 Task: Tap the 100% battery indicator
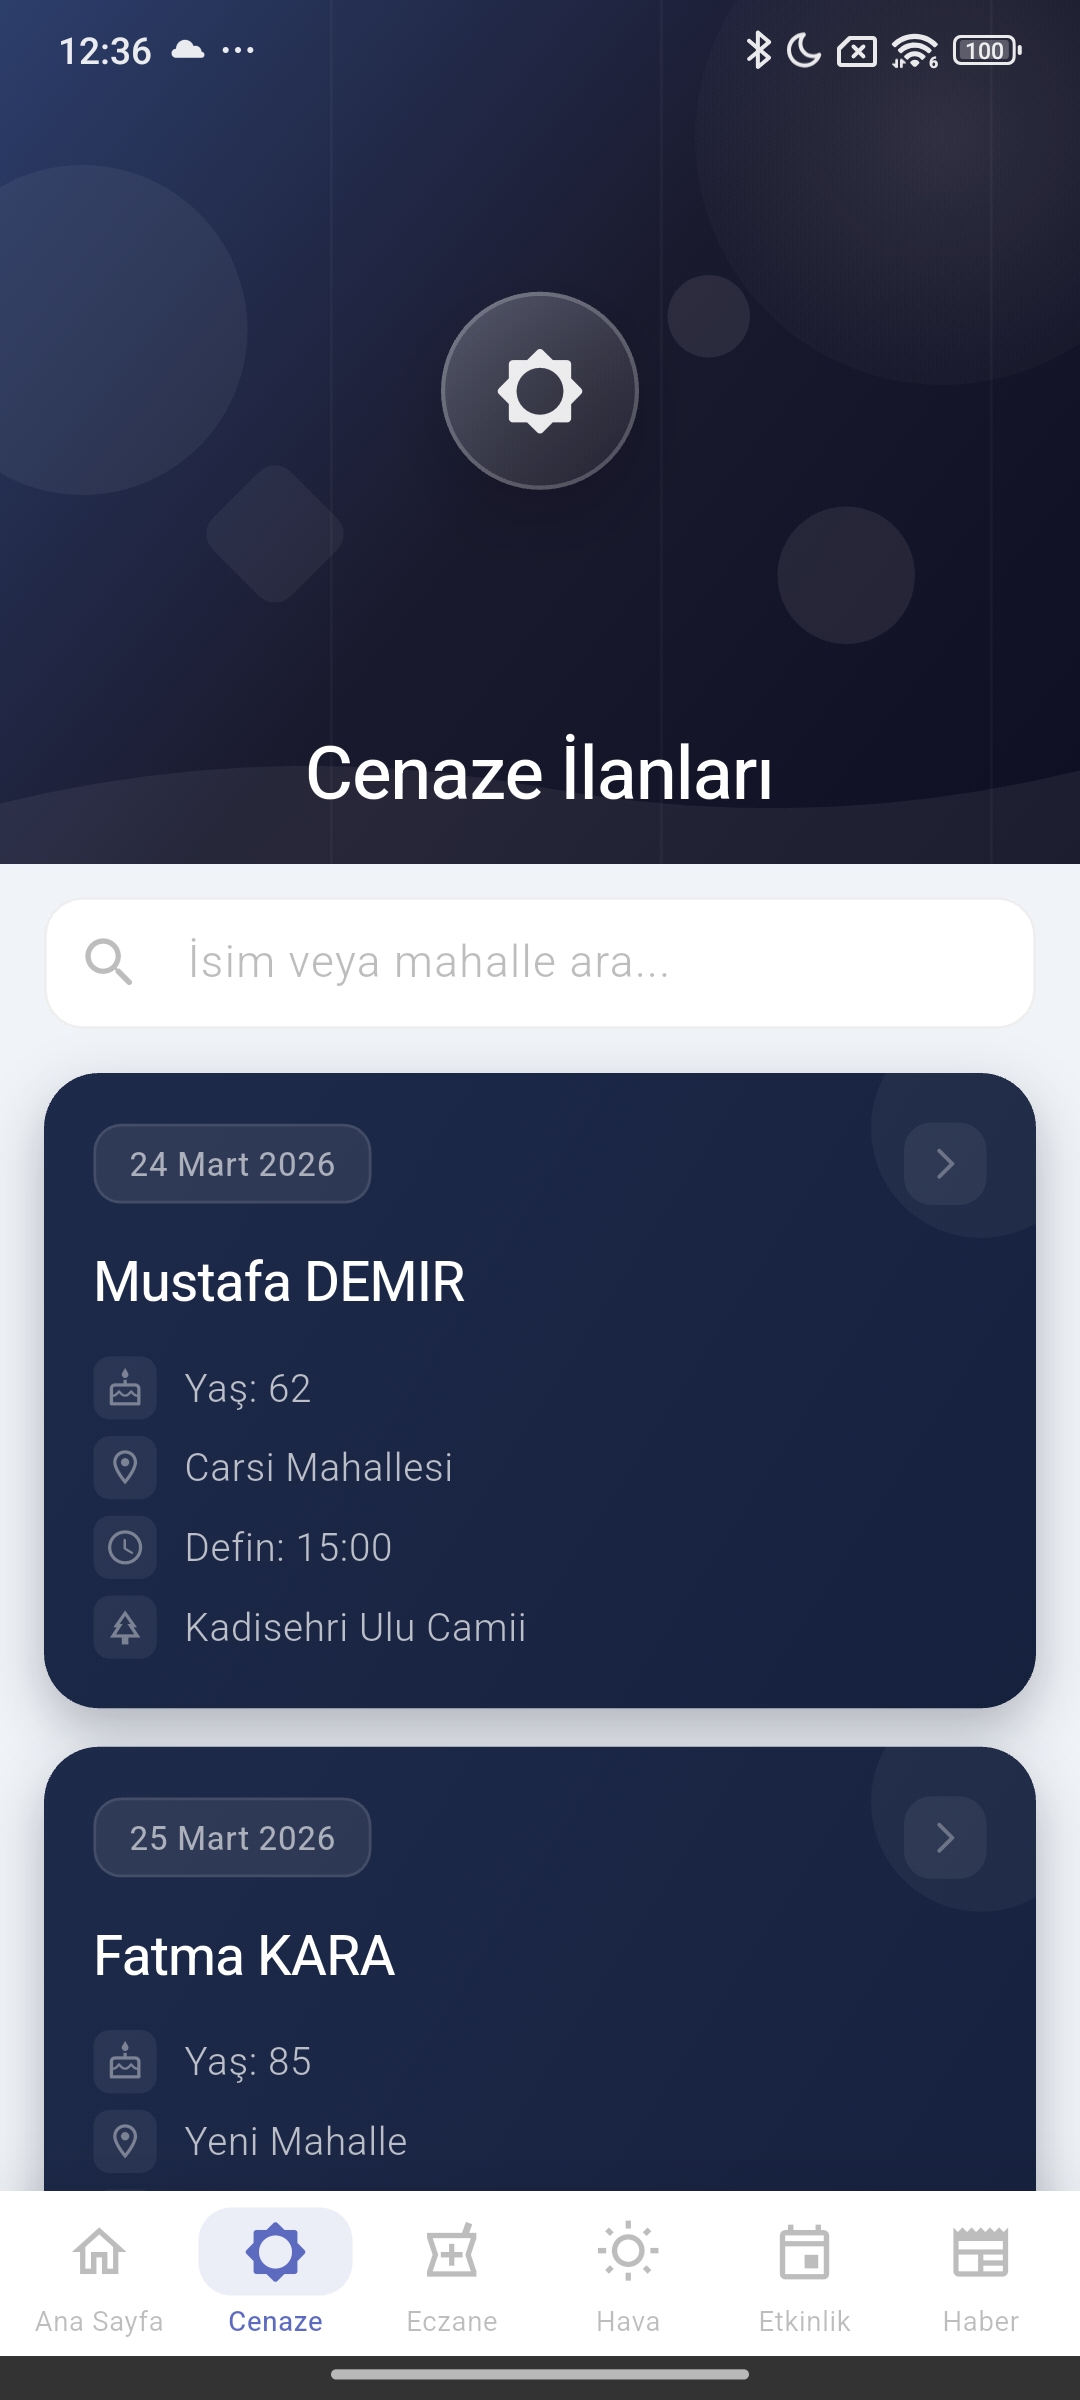click(985, 50)
